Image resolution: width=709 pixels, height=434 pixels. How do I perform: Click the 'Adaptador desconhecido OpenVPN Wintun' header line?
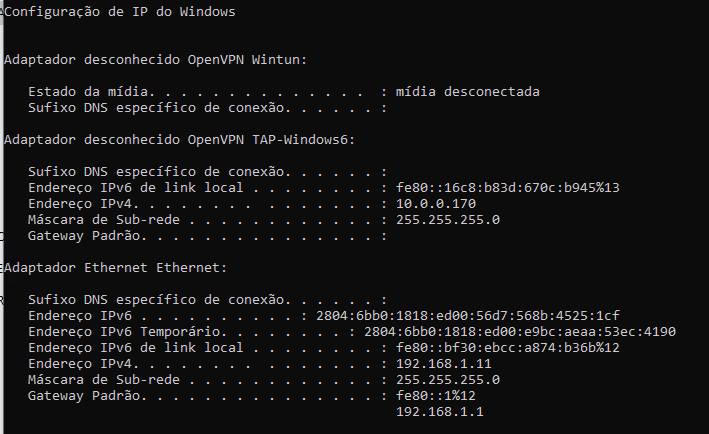pyautogui.click(x=156, y=60)
